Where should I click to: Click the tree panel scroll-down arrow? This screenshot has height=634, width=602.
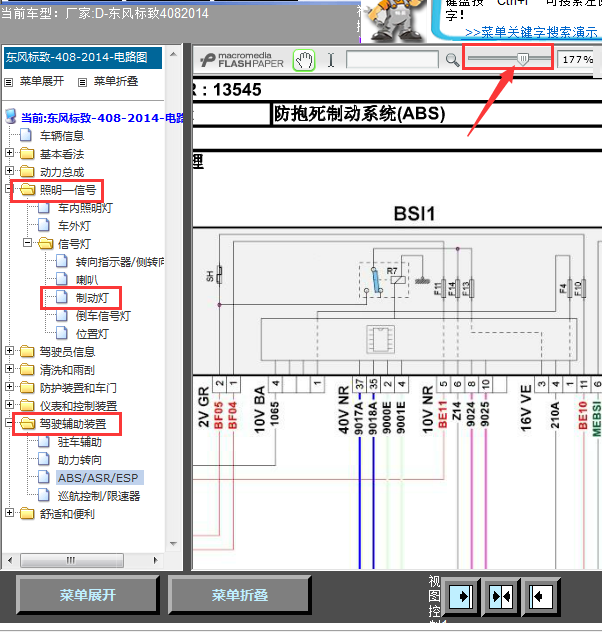pyautogui.click(x=173, y=544)
